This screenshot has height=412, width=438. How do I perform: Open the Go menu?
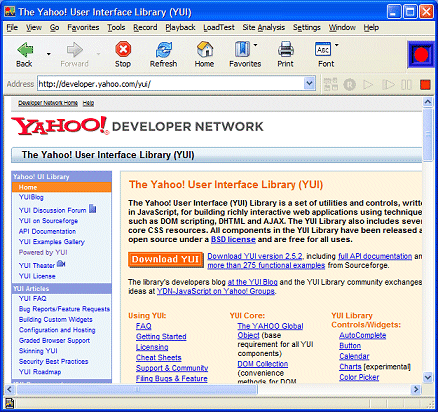[54, 28]
